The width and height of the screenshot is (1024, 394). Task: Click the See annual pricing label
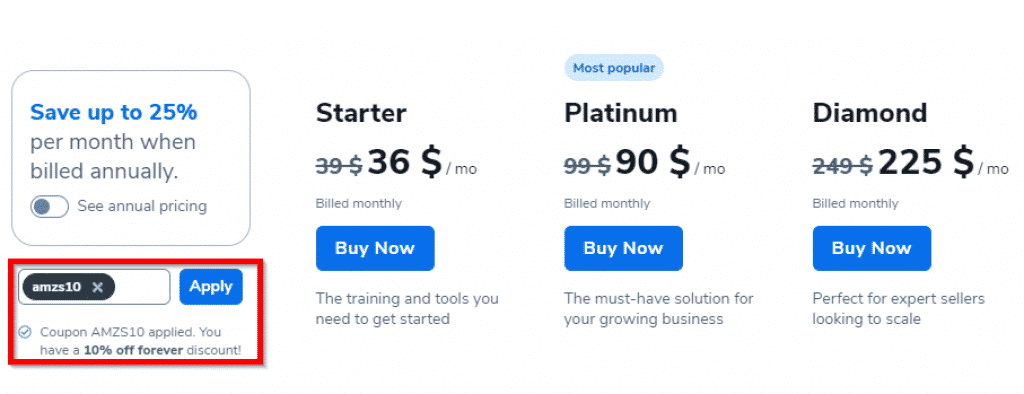pyautogui.click(x=142, y=206)
